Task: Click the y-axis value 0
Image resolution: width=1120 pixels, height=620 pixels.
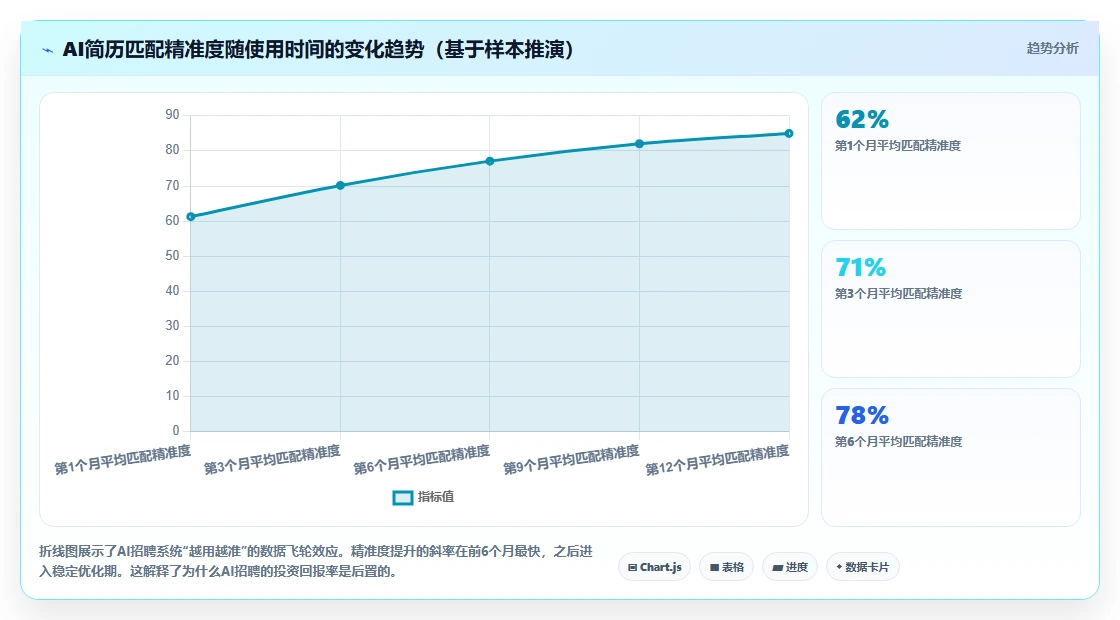Action: pos(176,431)
